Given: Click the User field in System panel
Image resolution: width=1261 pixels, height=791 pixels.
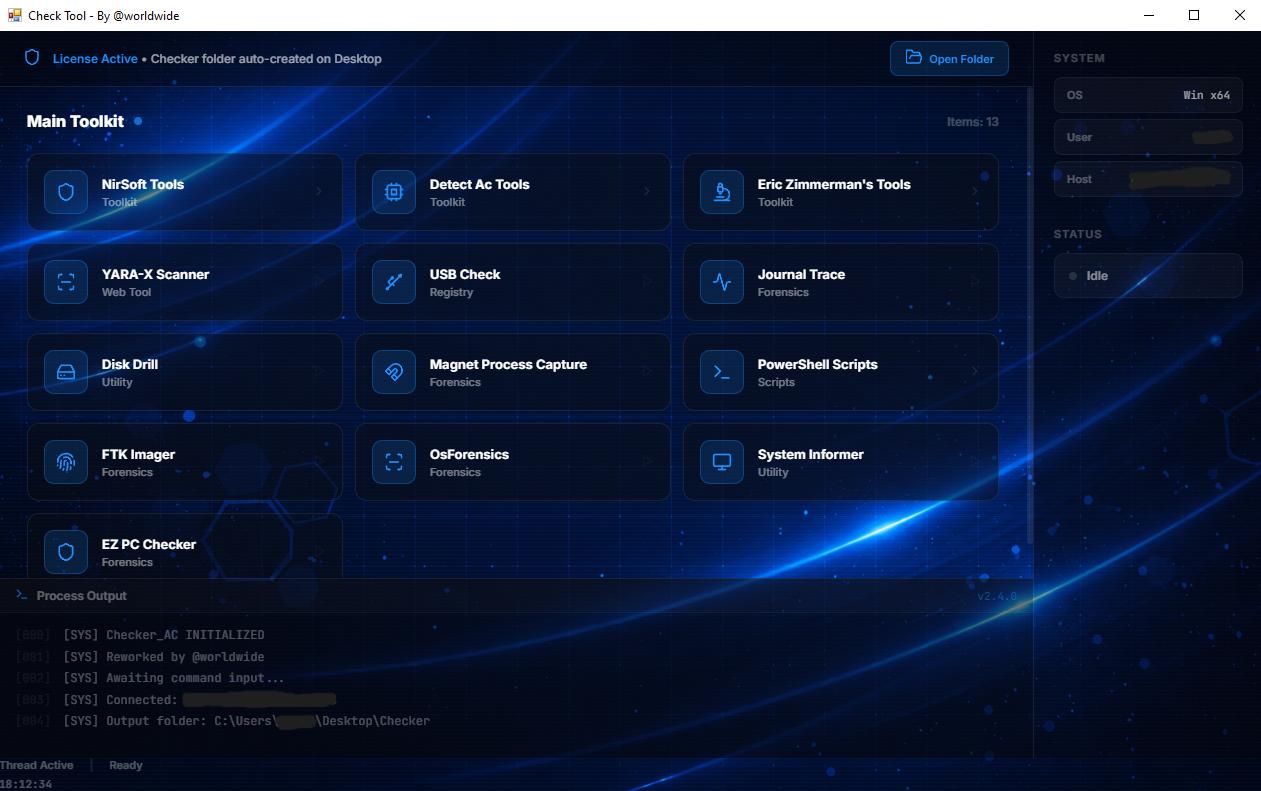Looking at the screenshot, I should point(1148,137).
